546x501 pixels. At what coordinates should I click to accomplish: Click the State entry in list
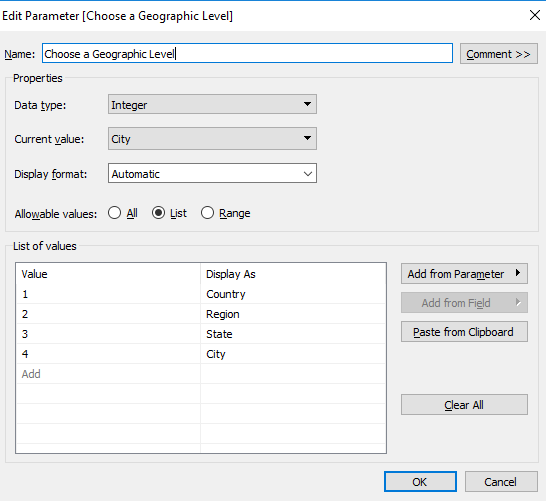pyautogui.click(x=201, y=334)
